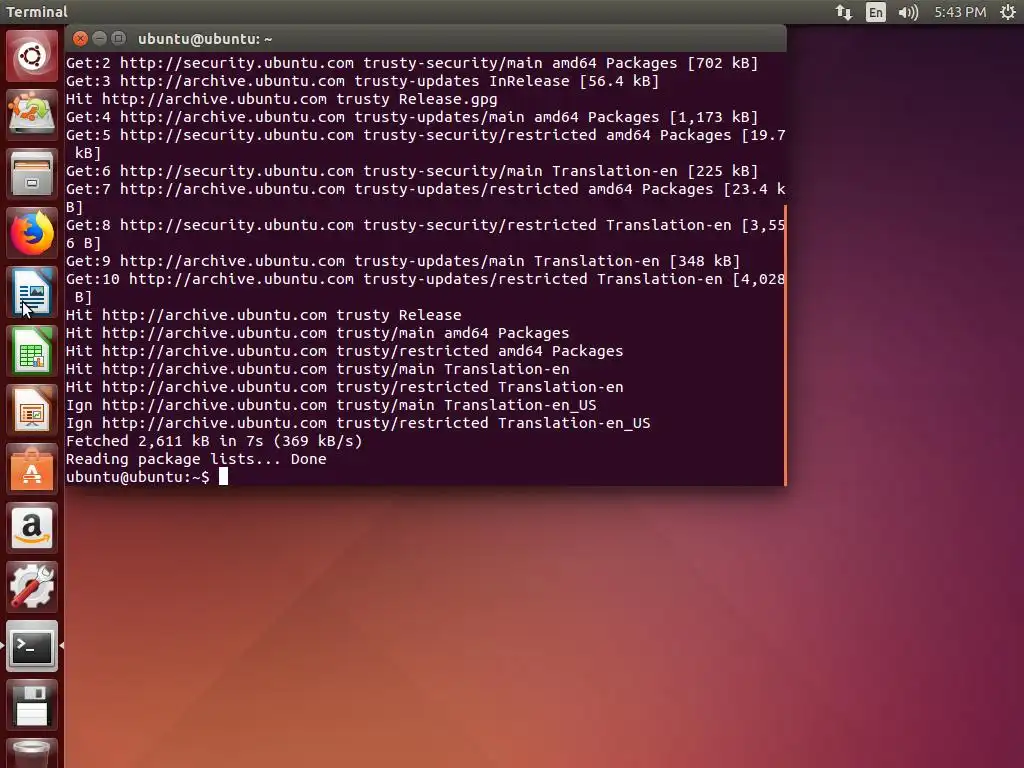Screen dimensions: 1024x768
Task: Open Ubuntu Software Center
Action: point(32,469)
